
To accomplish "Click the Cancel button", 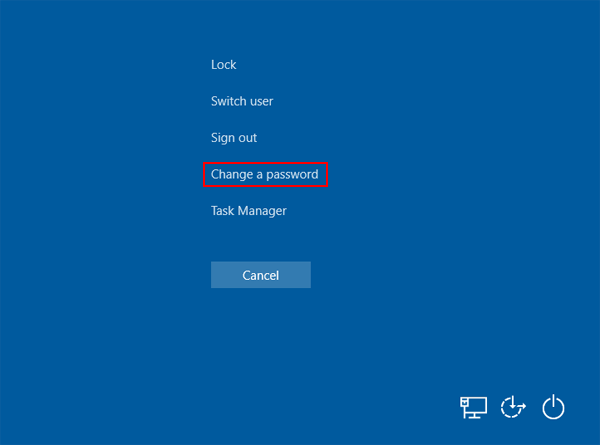I will tap(260, 275).
